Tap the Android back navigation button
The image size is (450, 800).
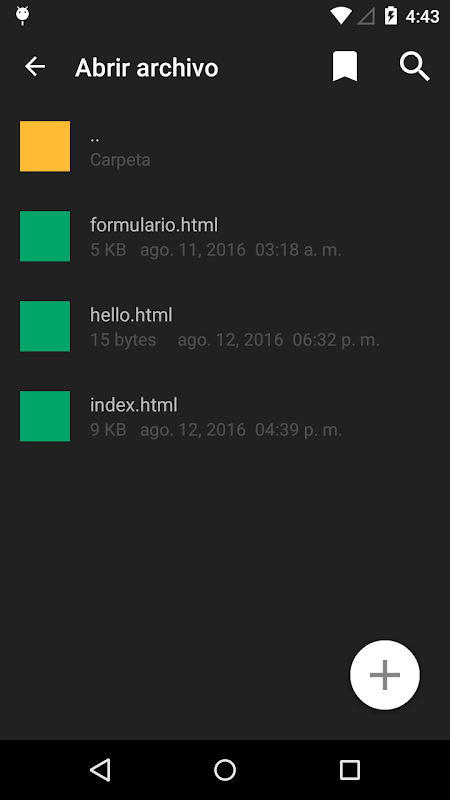click(x=100, y=769)
